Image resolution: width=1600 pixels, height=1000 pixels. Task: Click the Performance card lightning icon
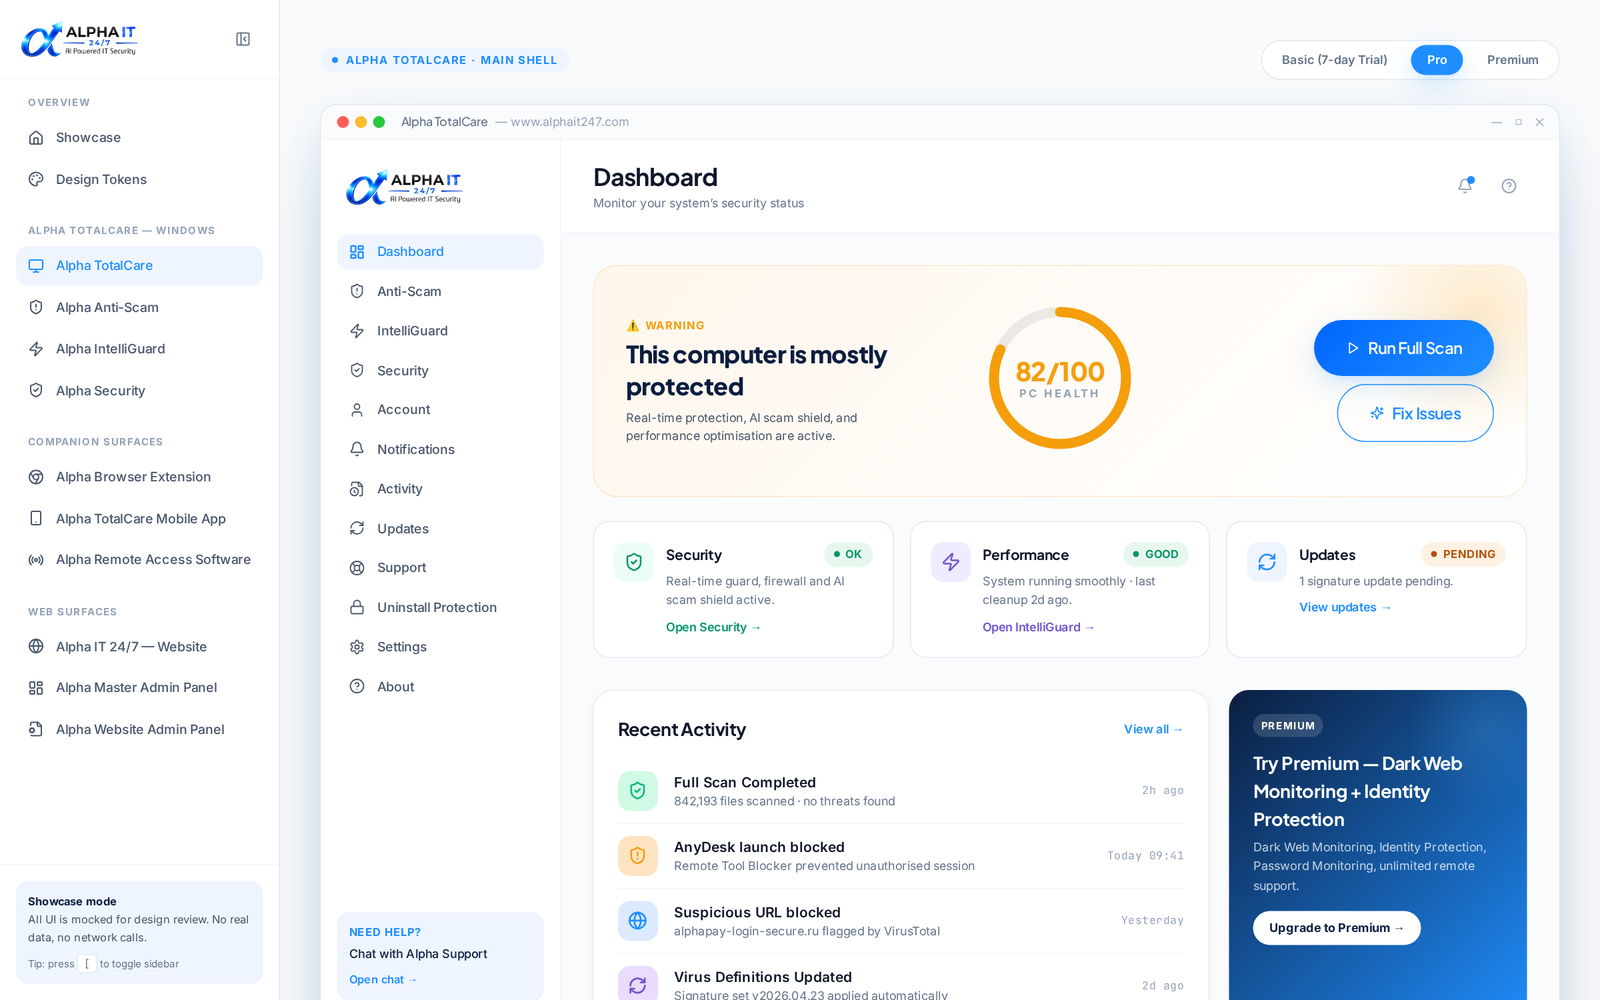(x=951, y=562)
